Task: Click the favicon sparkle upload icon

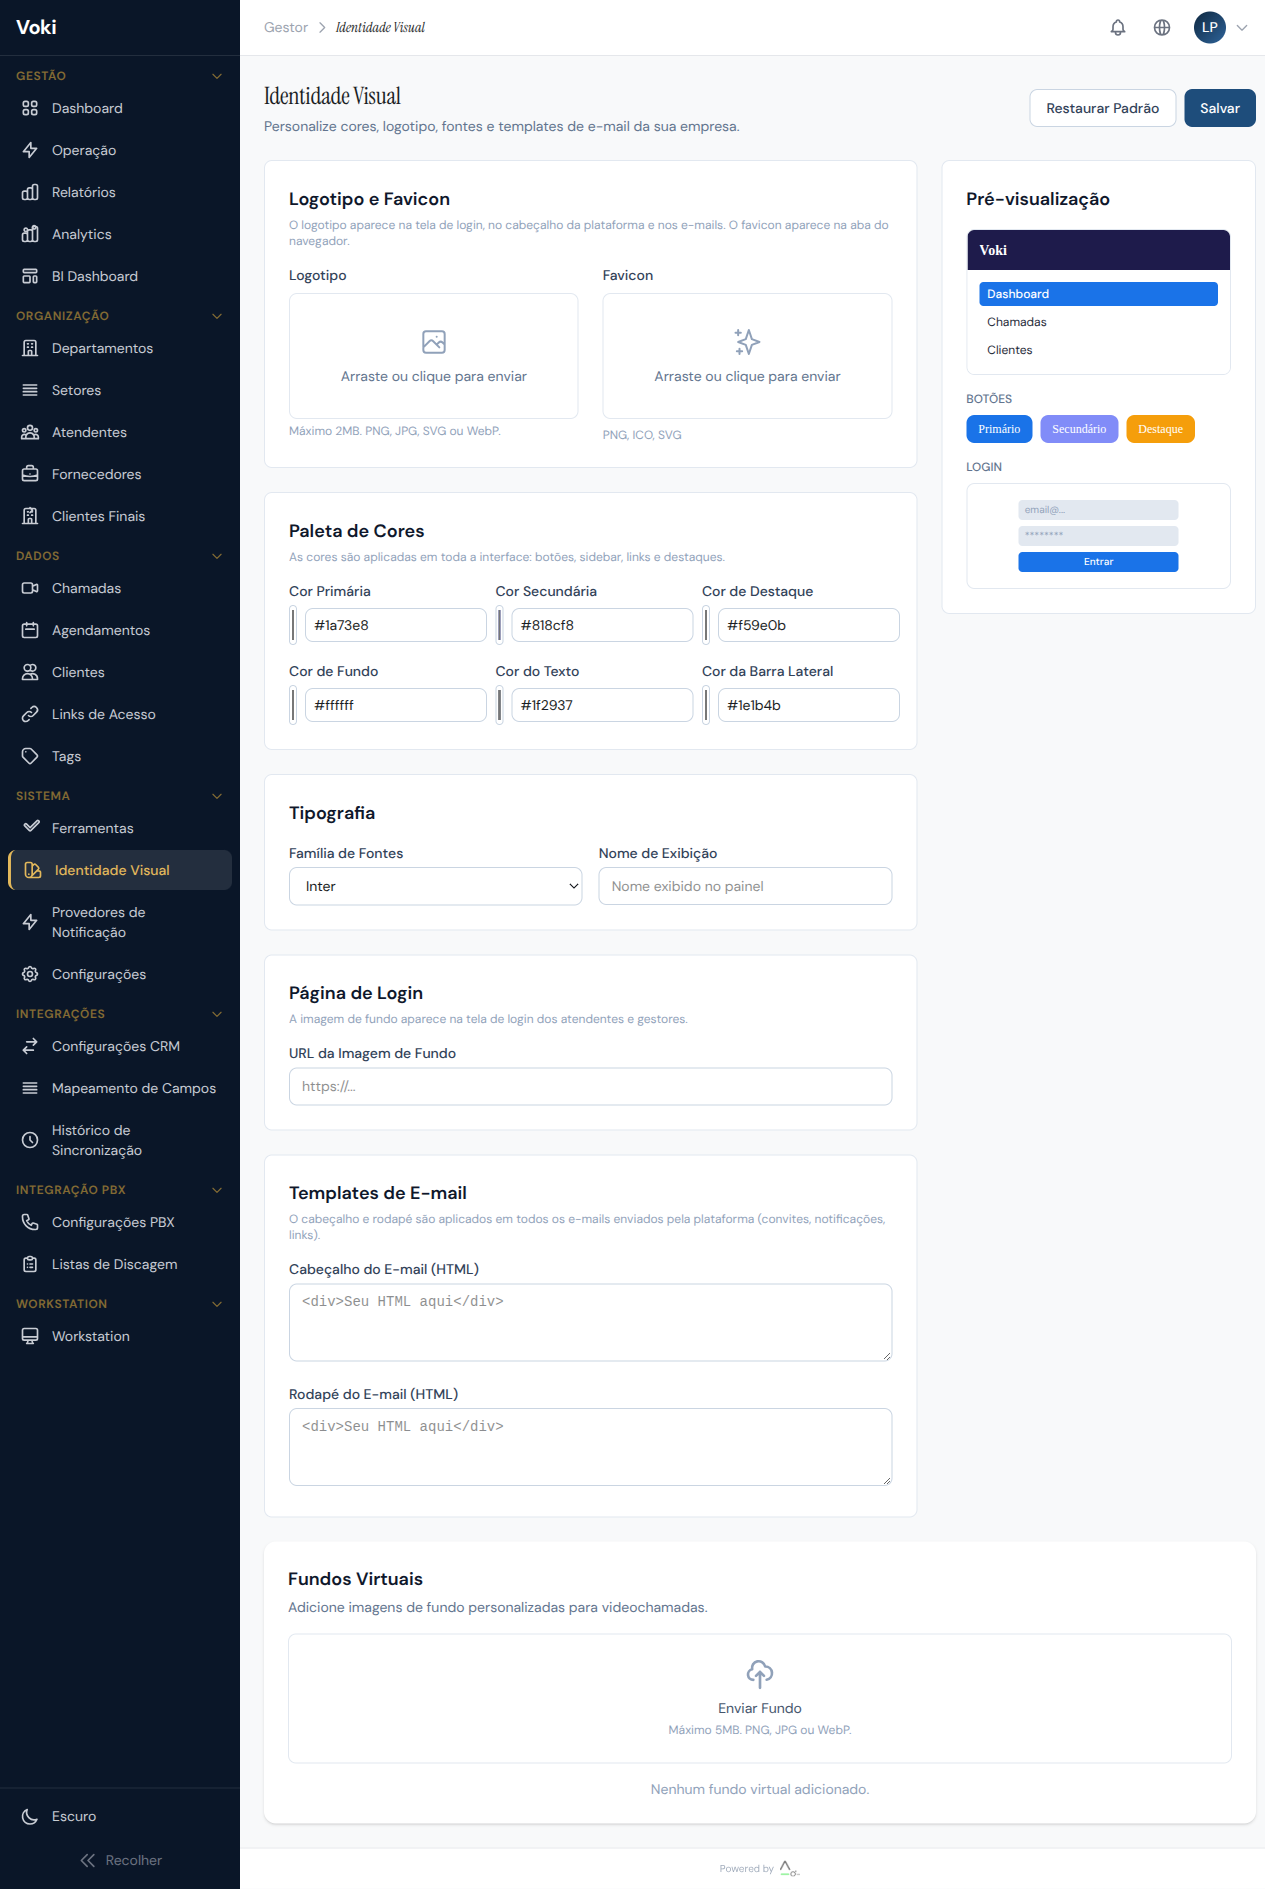Action: pos(747,342)
